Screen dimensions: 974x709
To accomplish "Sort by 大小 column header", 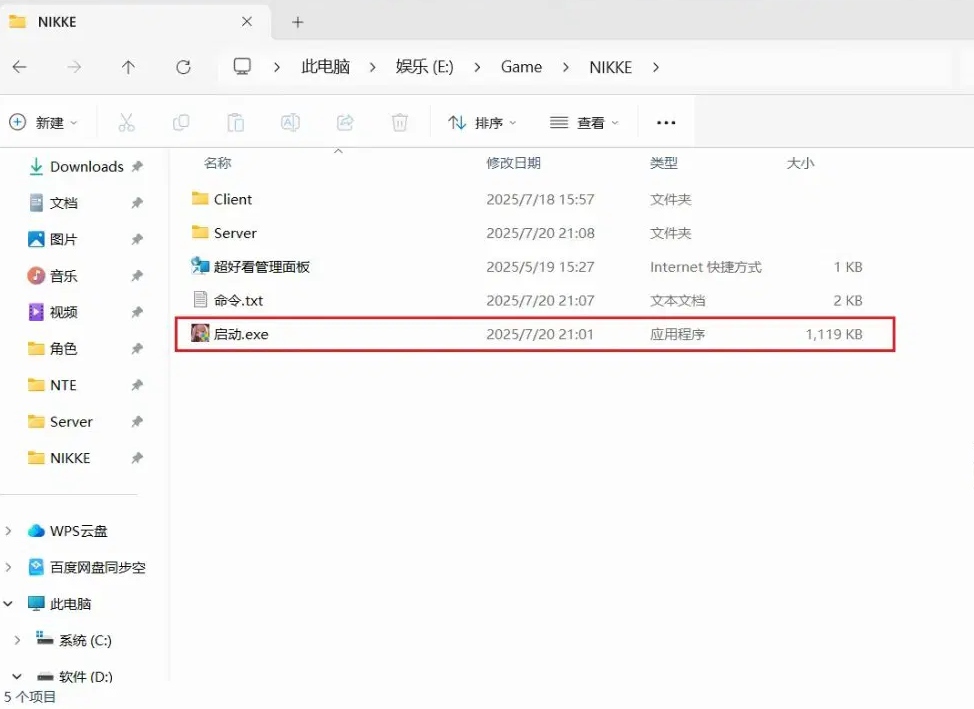I will (x=800, y=163).
